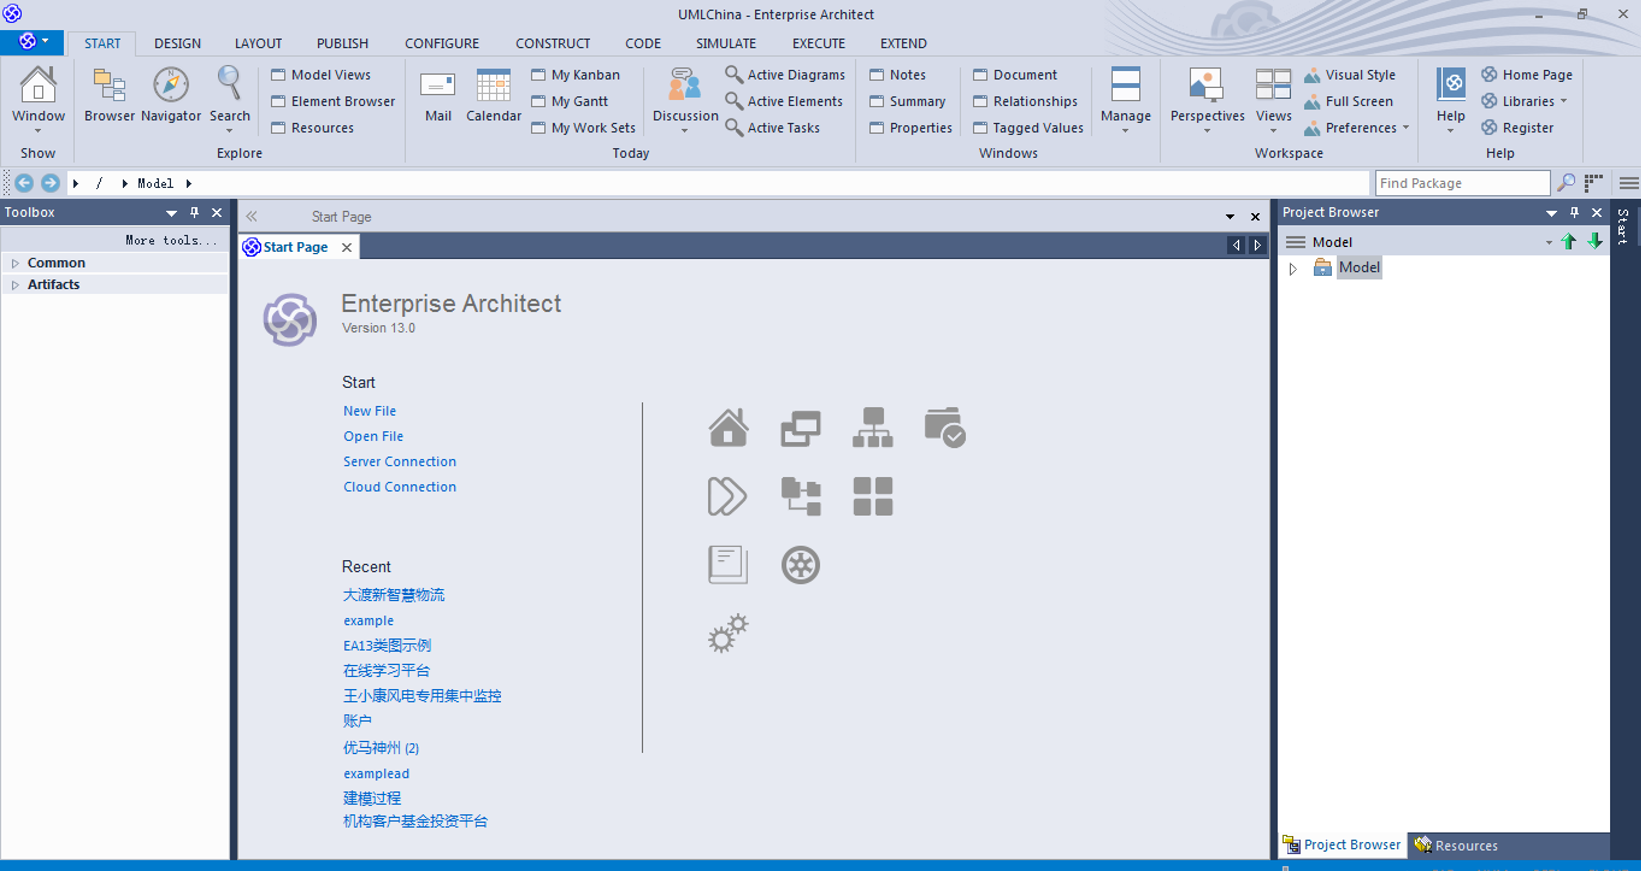Switch to the SIMULATE ribbon tab

pyautogui.click(x=726, y=43)
